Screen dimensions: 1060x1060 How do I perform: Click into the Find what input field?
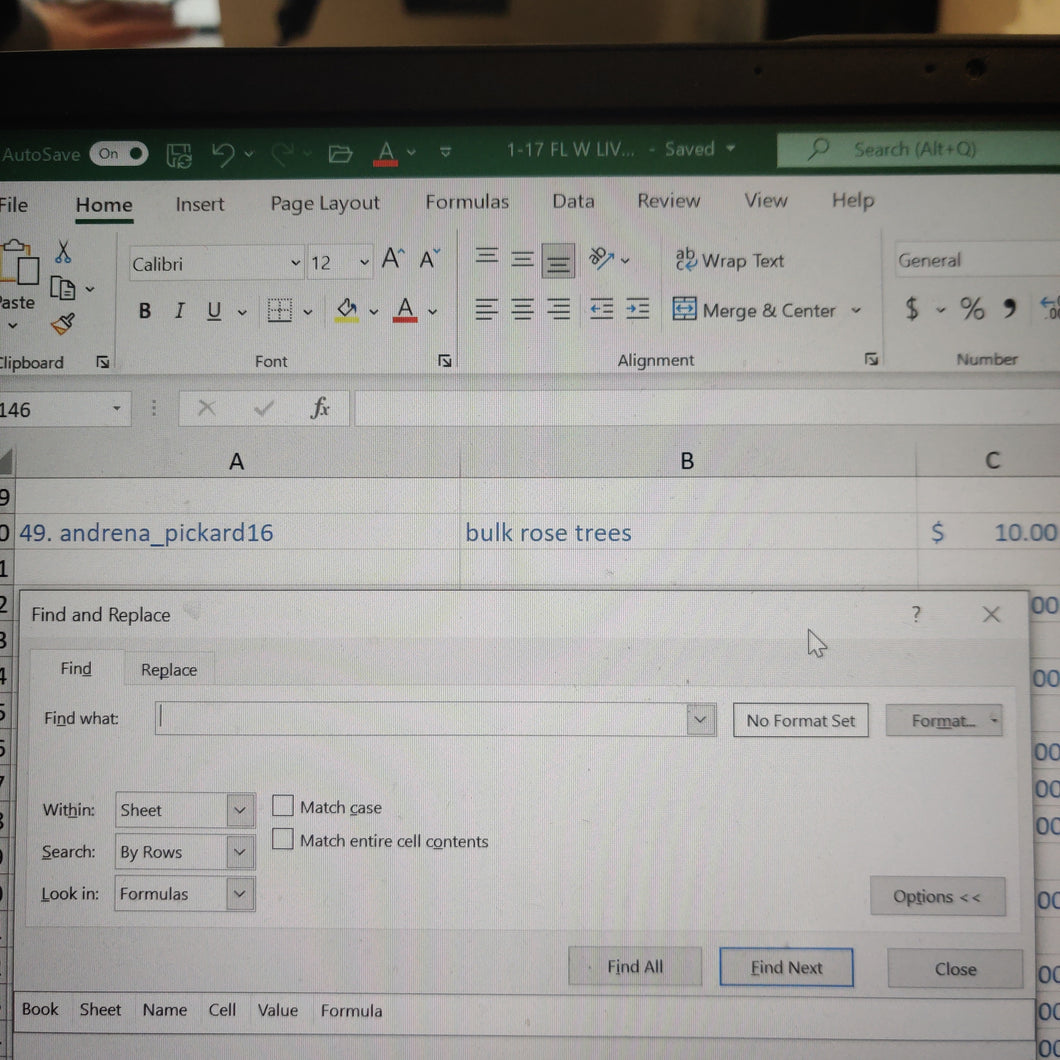[x=422, y=719]
